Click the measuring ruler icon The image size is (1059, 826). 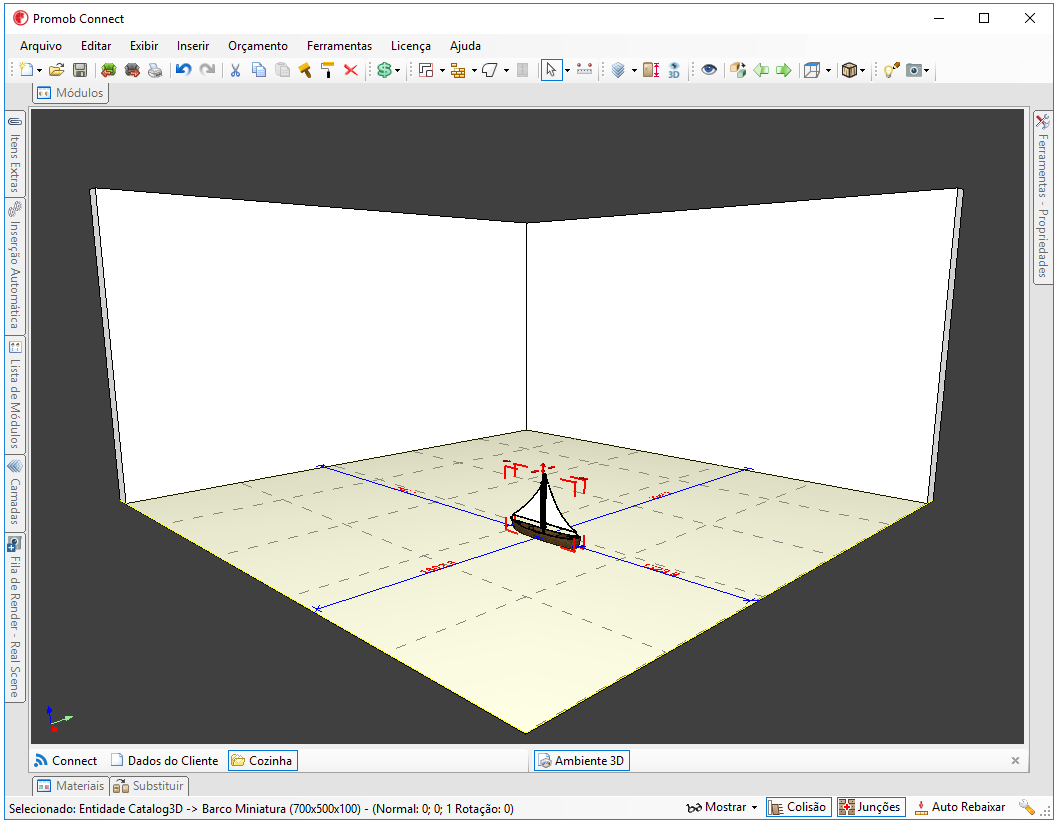(585, 70)
